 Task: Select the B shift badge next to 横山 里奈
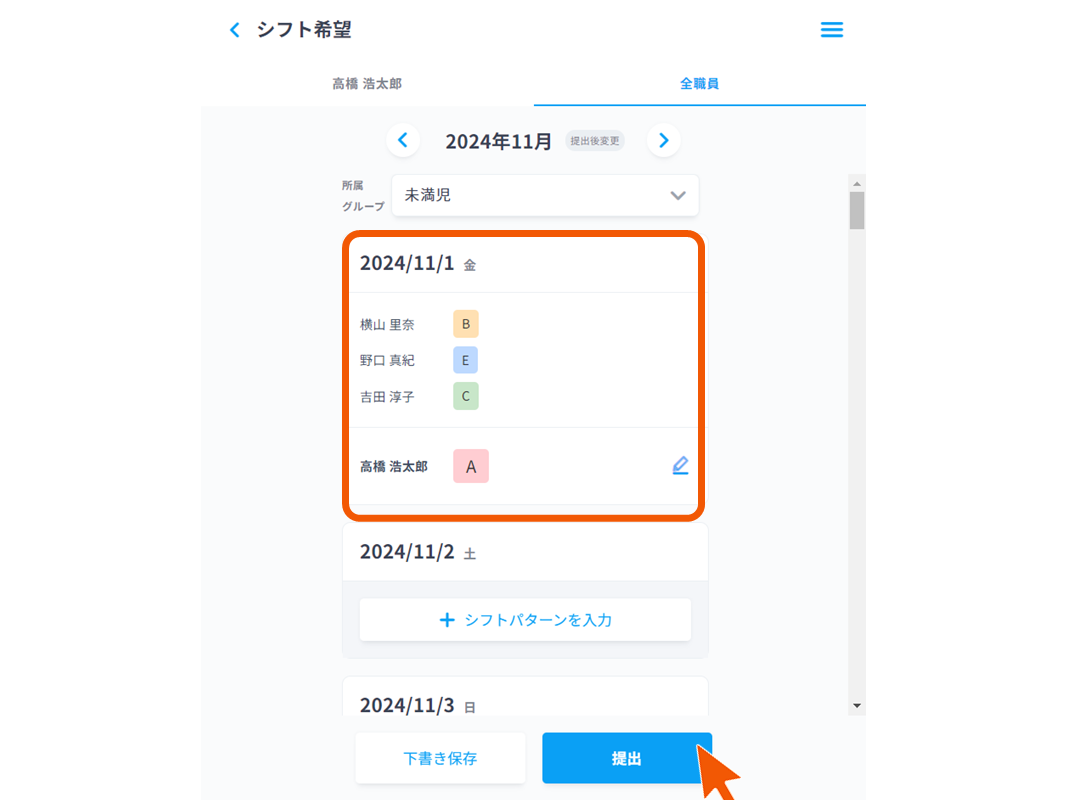coord(465,323)
